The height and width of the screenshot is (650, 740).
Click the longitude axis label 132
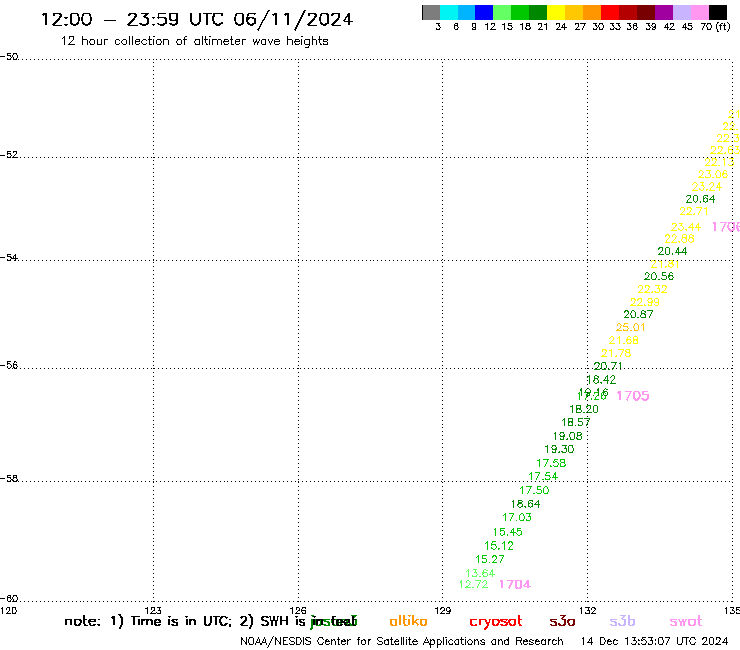coord(588,610)
